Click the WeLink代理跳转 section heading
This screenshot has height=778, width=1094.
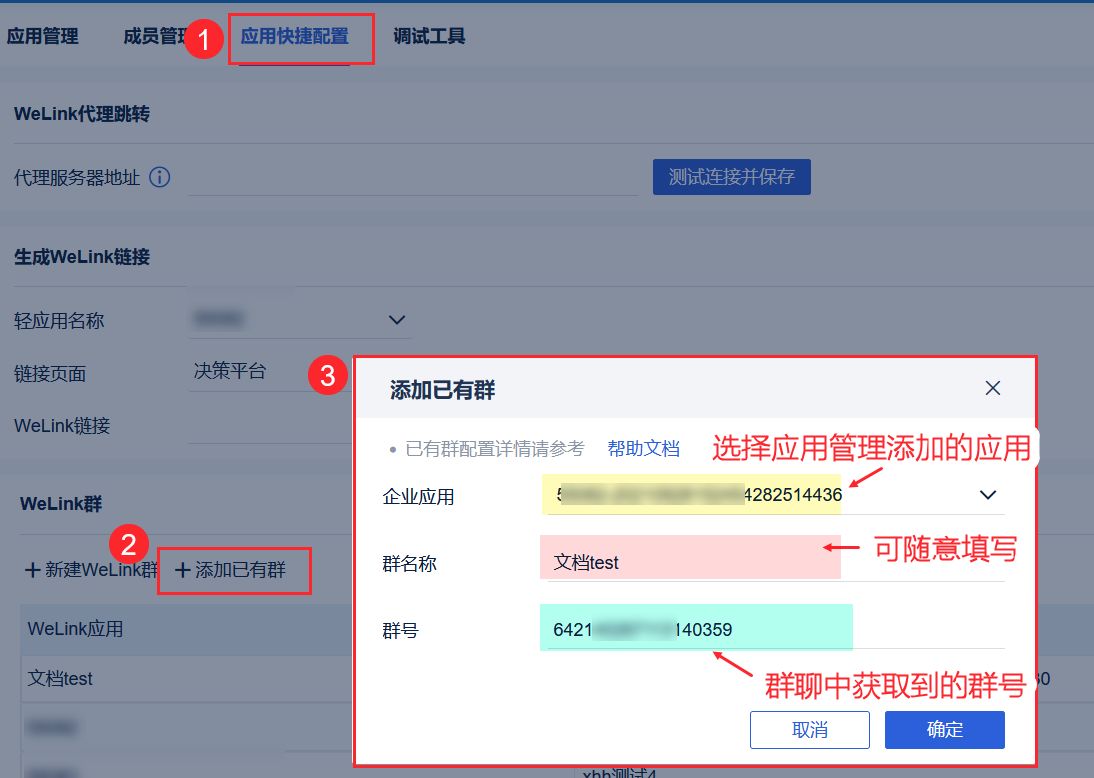tap(82, 114)
